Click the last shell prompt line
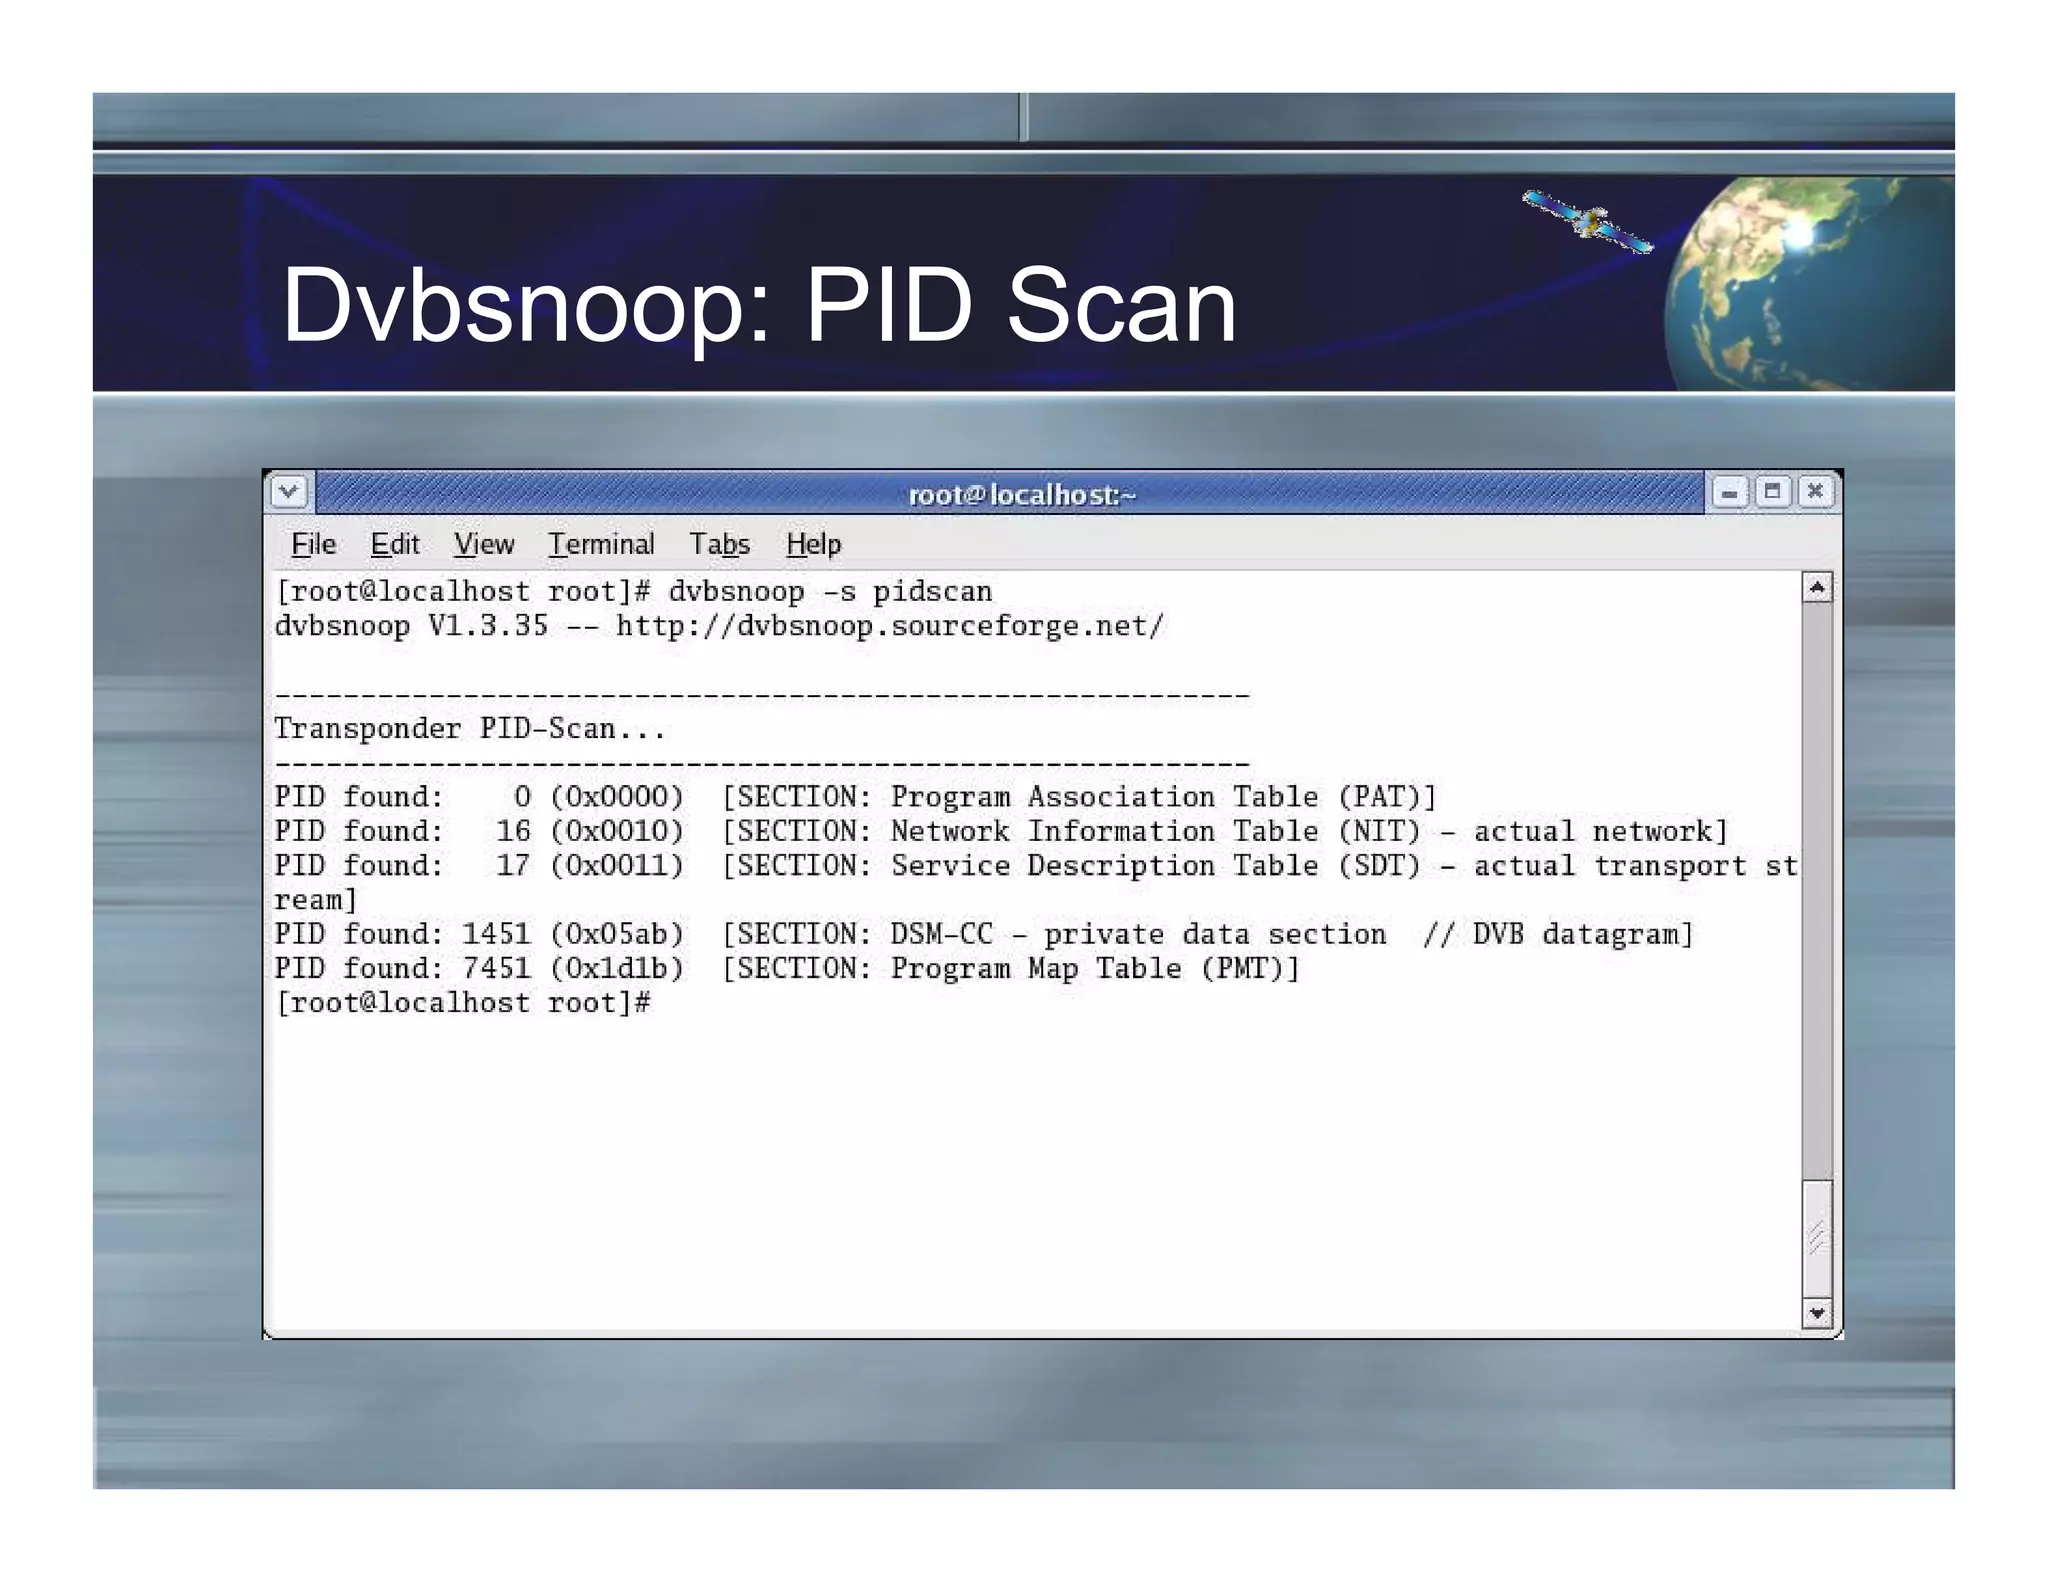The image size is (2048, 1582). click(463, 1003)
